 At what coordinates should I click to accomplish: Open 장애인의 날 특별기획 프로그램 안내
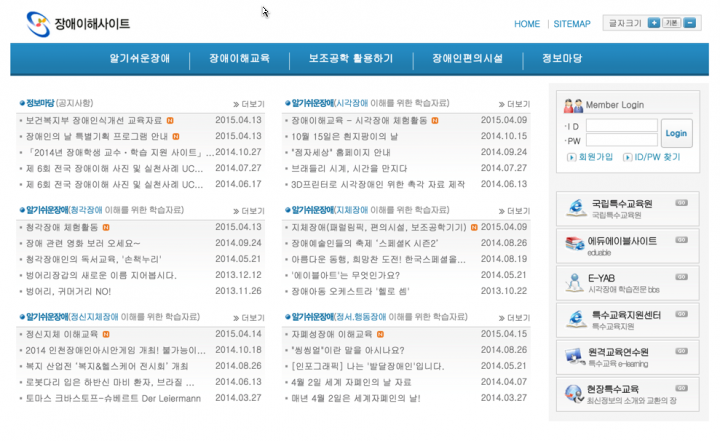[97, 136]
